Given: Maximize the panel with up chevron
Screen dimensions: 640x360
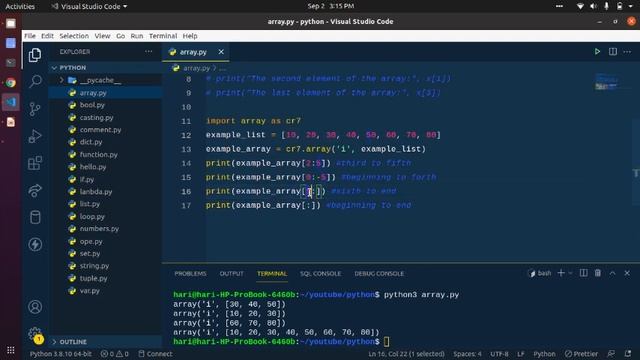Looking at the screenshot, I should click(x=613, y=273).
